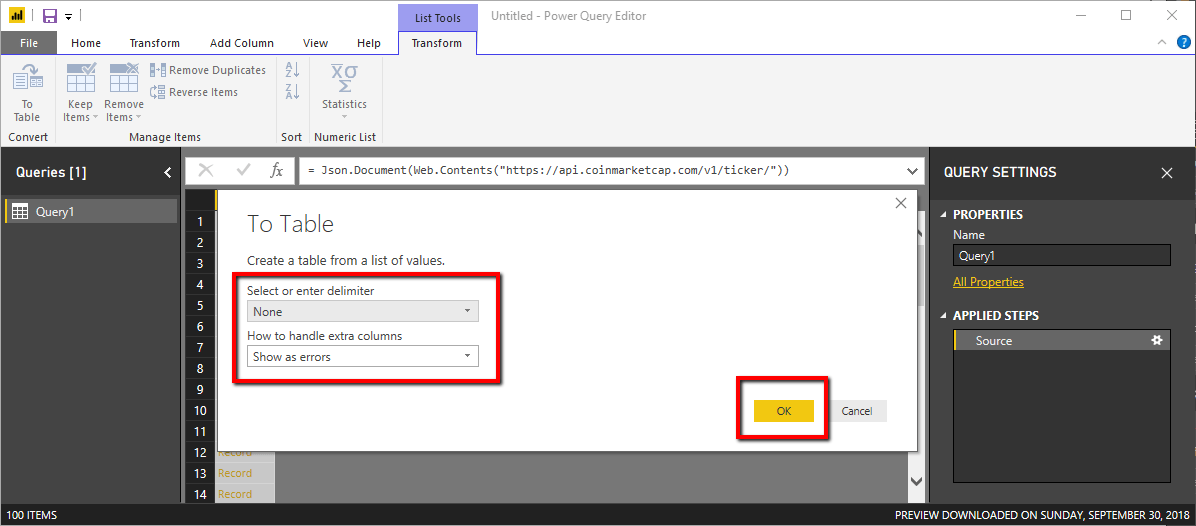
Task: Open the delimiter dropdown showing None
Action: point(363,311)
